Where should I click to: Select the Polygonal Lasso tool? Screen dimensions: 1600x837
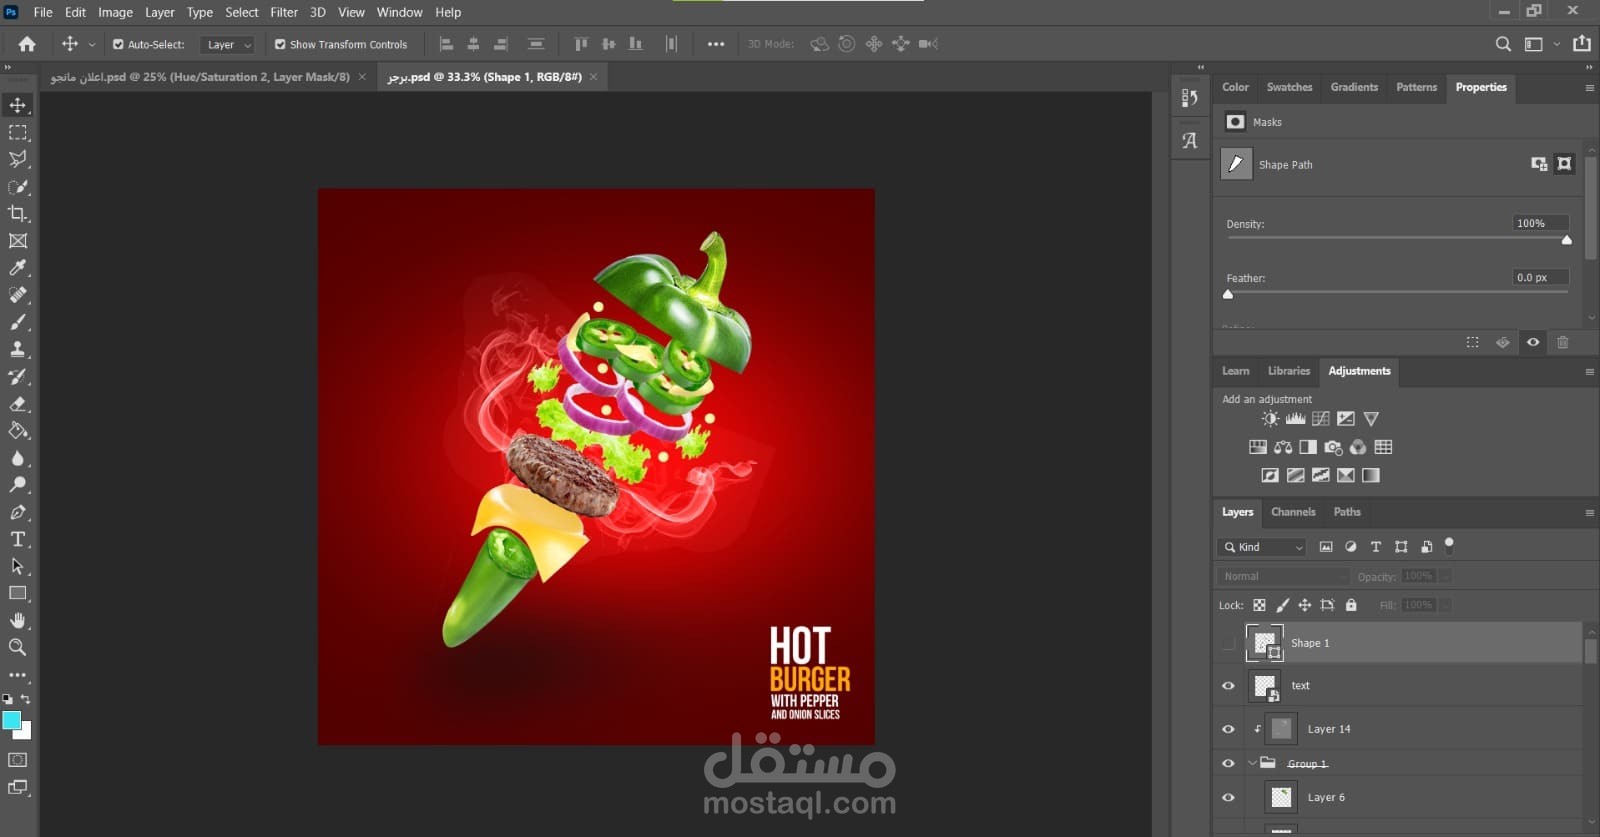pos(18,159)
